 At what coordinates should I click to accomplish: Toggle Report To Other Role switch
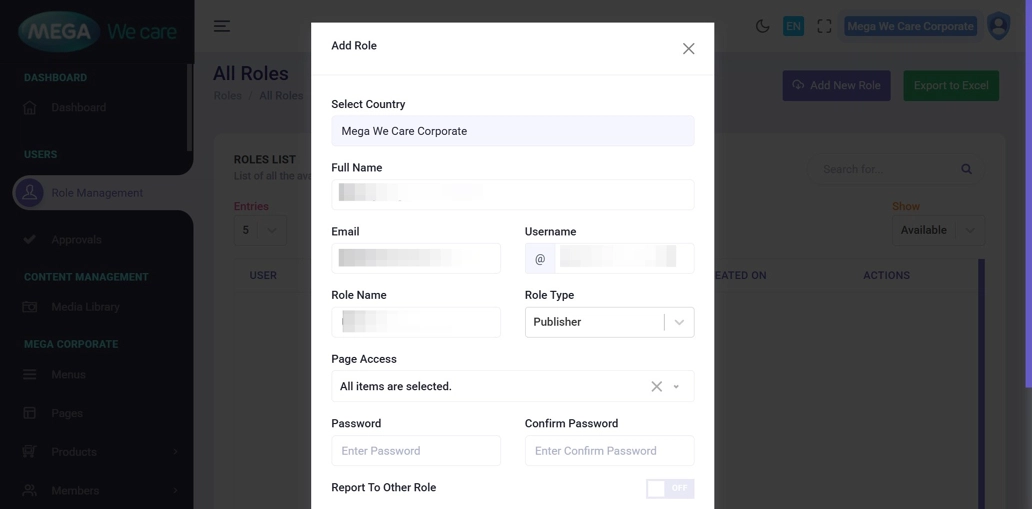[x=669, y=488]
